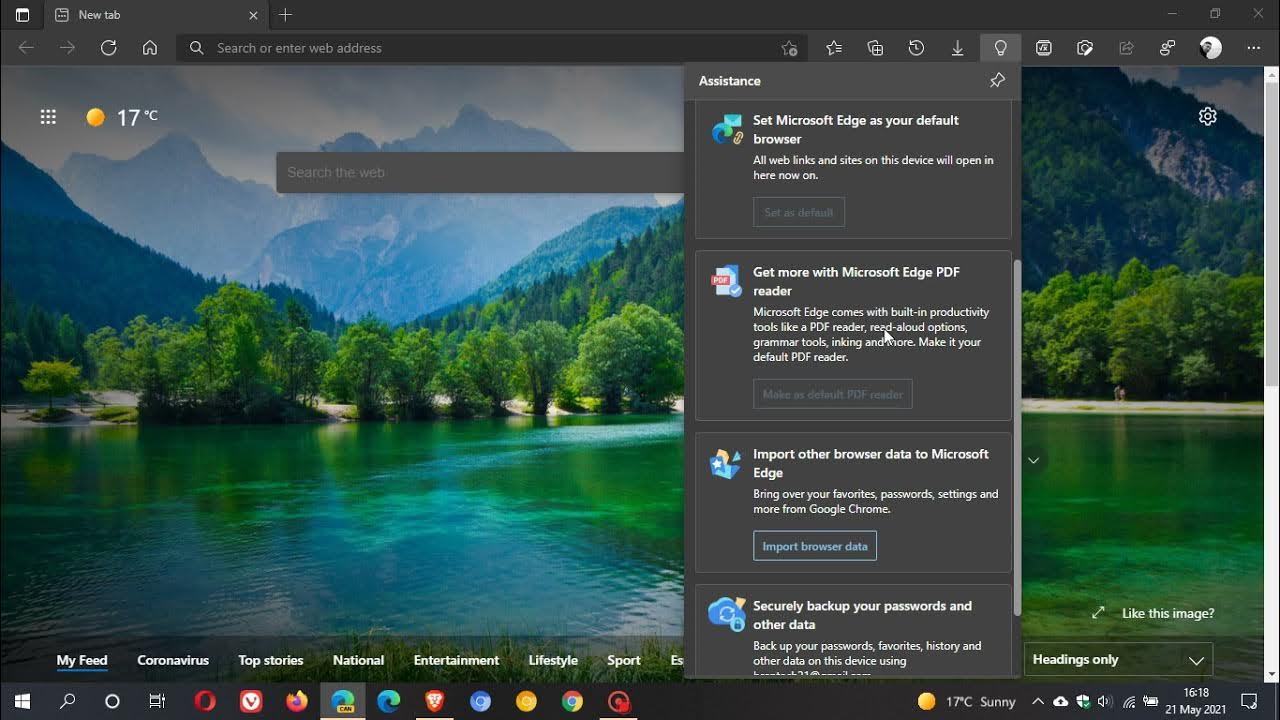Open Settings and more ellipsis menu
Screen dimensions: 1280x720
click(x=1253, y=48)
